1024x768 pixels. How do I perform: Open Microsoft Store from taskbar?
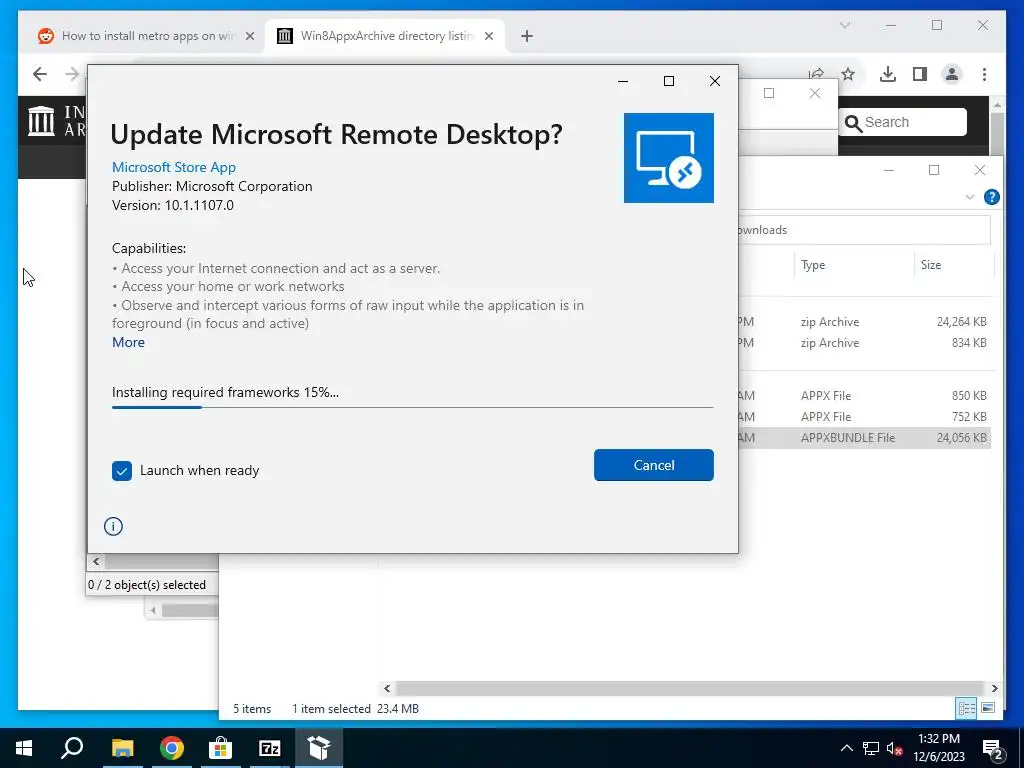tap(221, 748)
